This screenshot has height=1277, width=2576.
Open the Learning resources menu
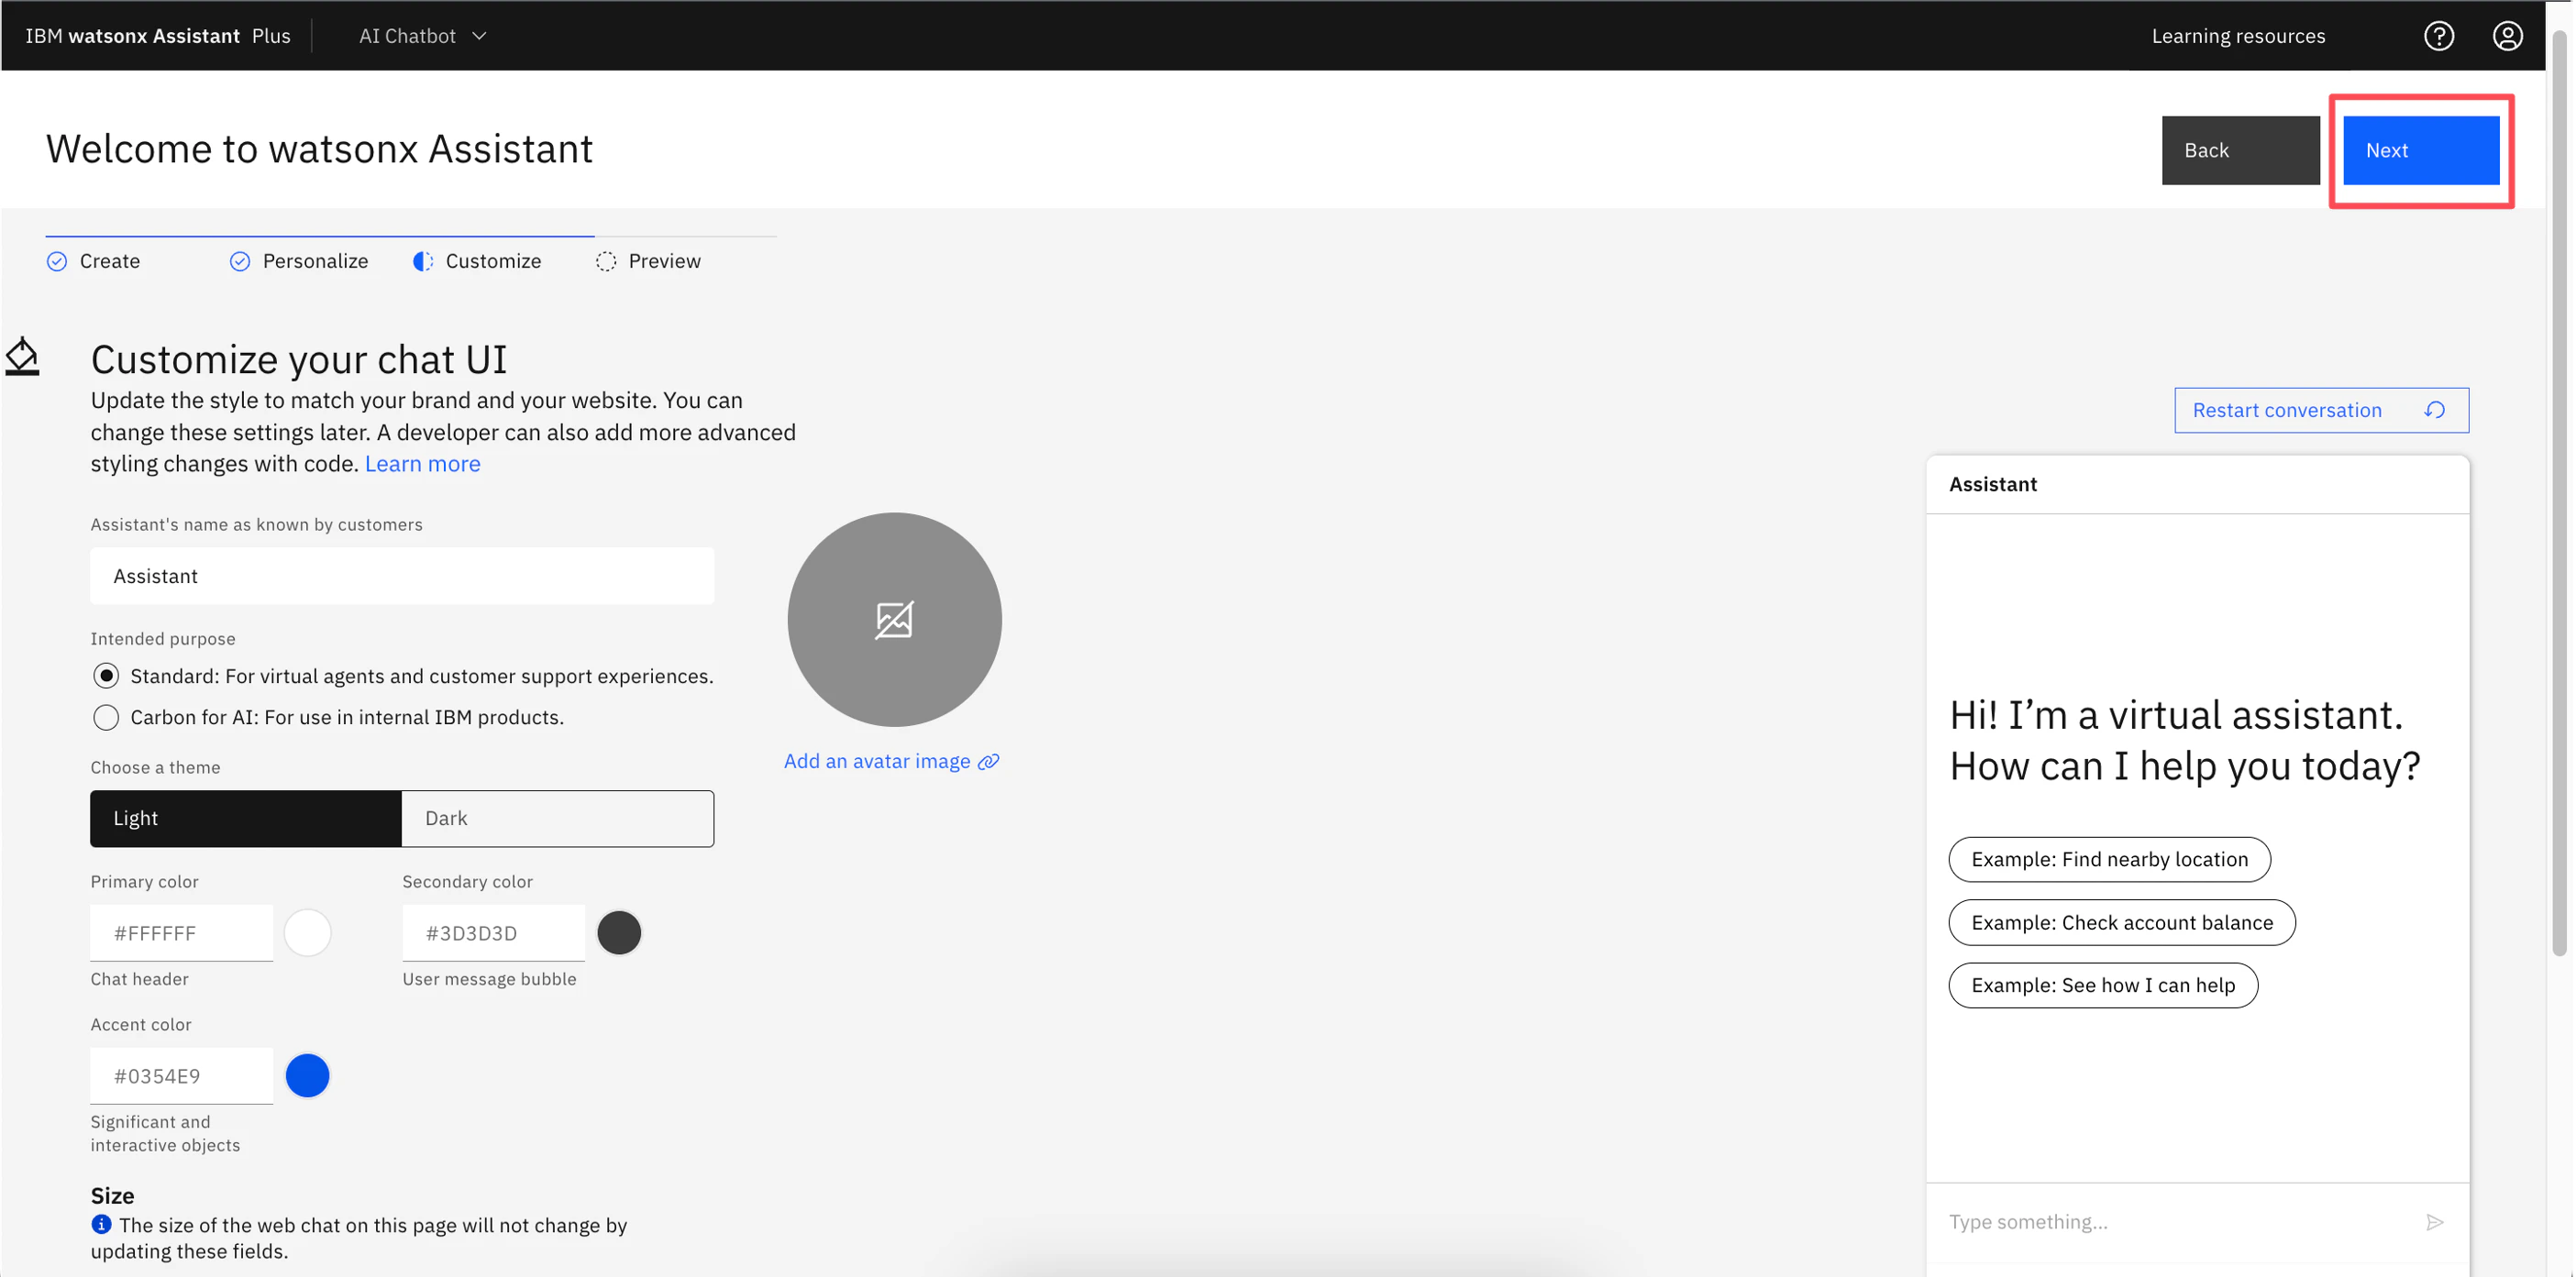click(2238, 36)
